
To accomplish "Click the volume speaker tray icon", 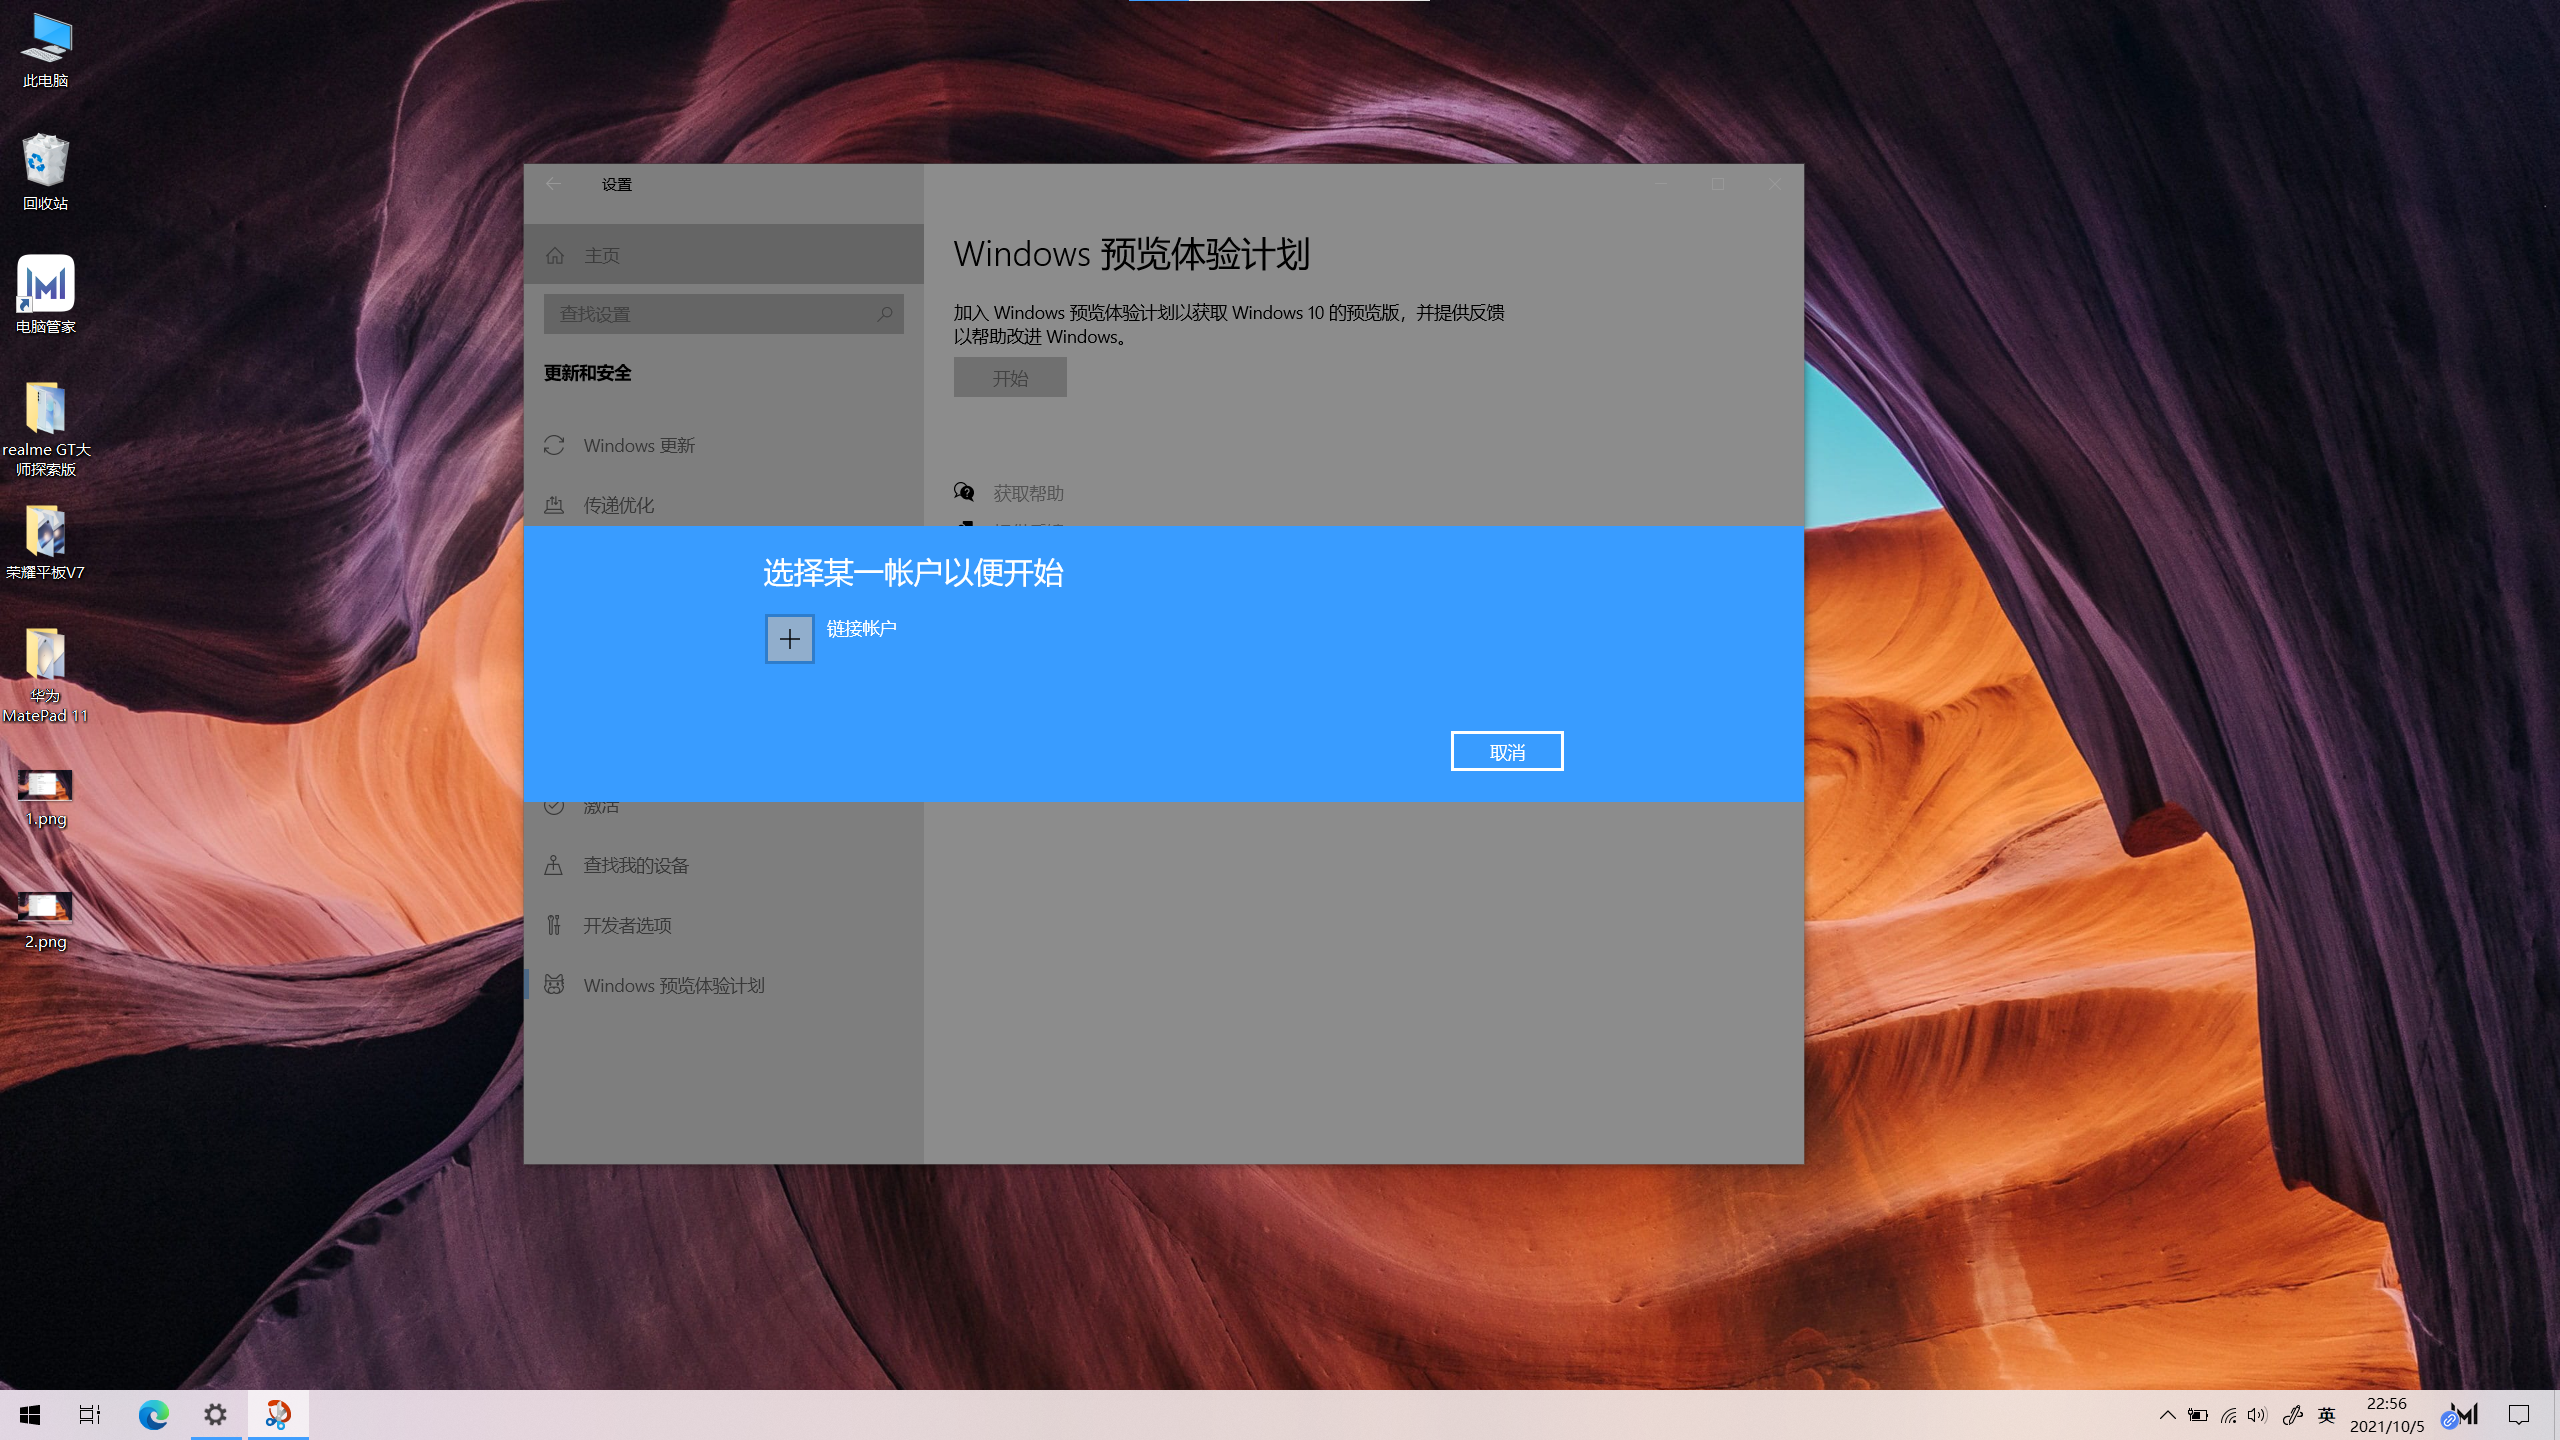I will [x=2257, y=1415].
